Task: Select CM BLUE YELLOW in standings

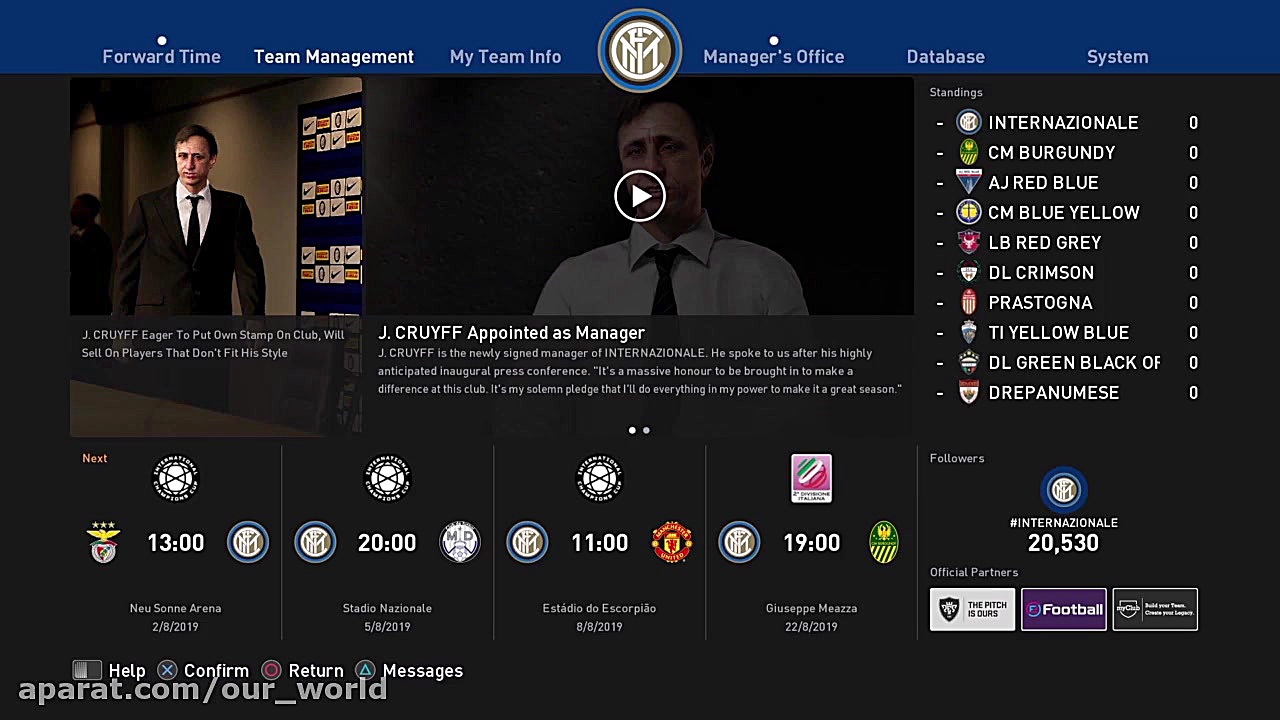Action: click(x=1064, y=213)
